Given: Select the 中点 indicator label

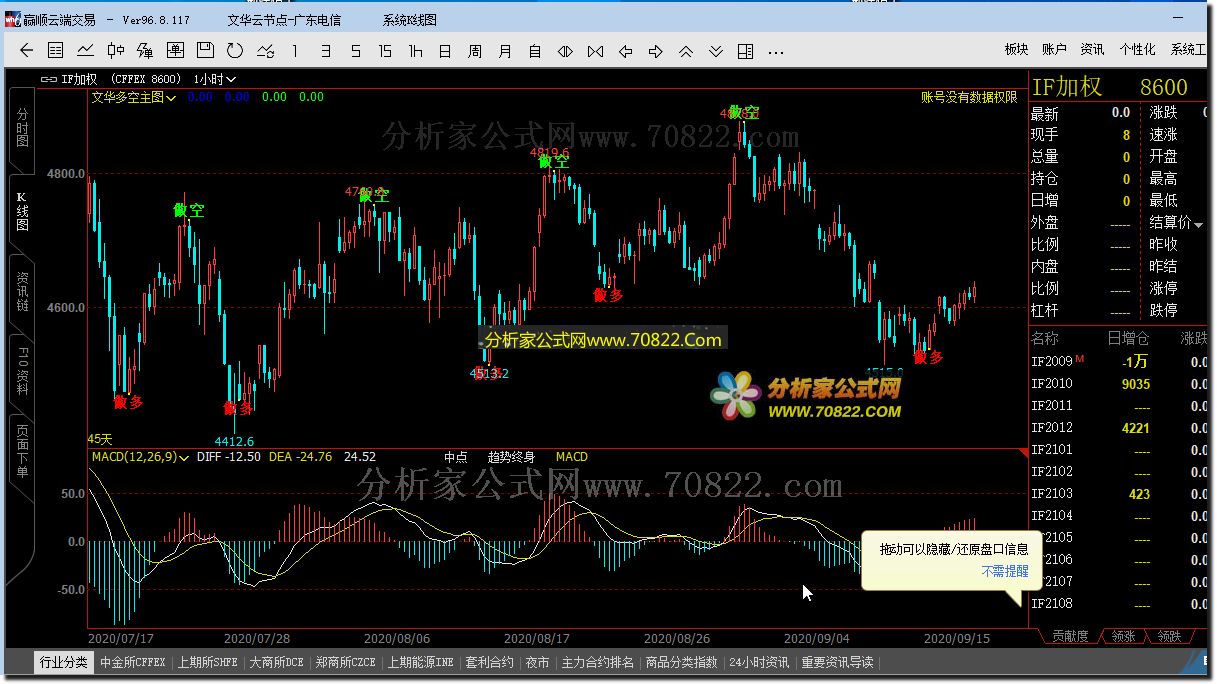Looking at the screenshot, I should tap(455, 457).
